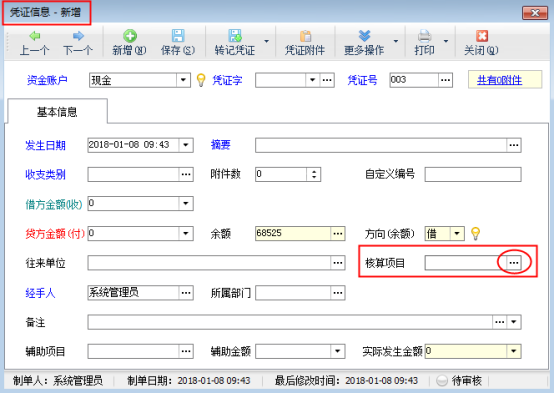Viewport: 554px width, 393px height.
Task: Go to next voucher with 下一个
Action: tap(78, 36)
